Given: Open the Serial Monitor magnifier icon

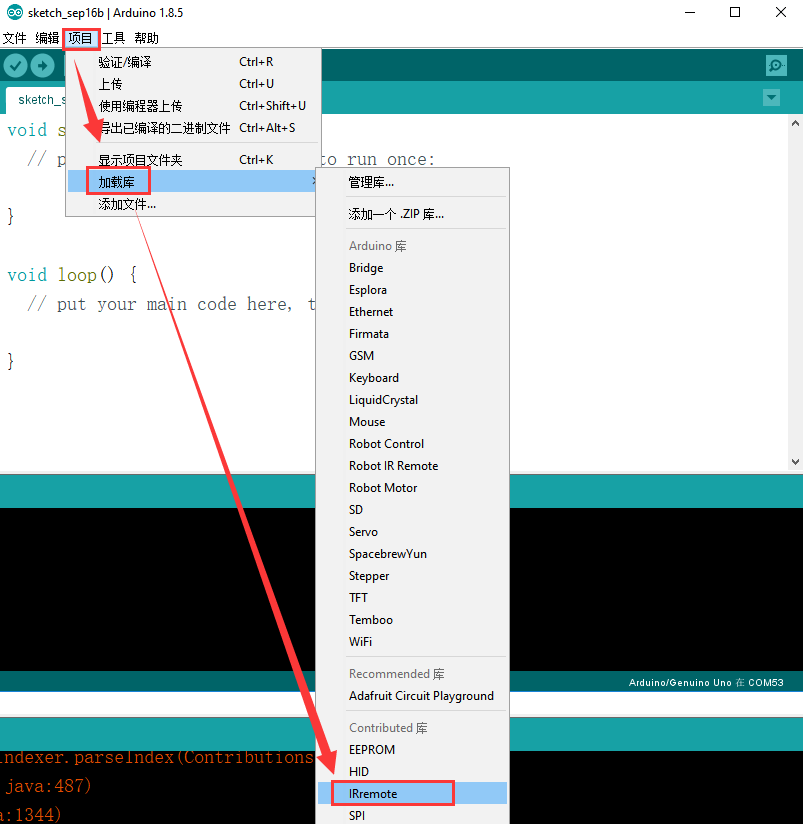Looking at the screenshot, I should click(x=776, y=66).
